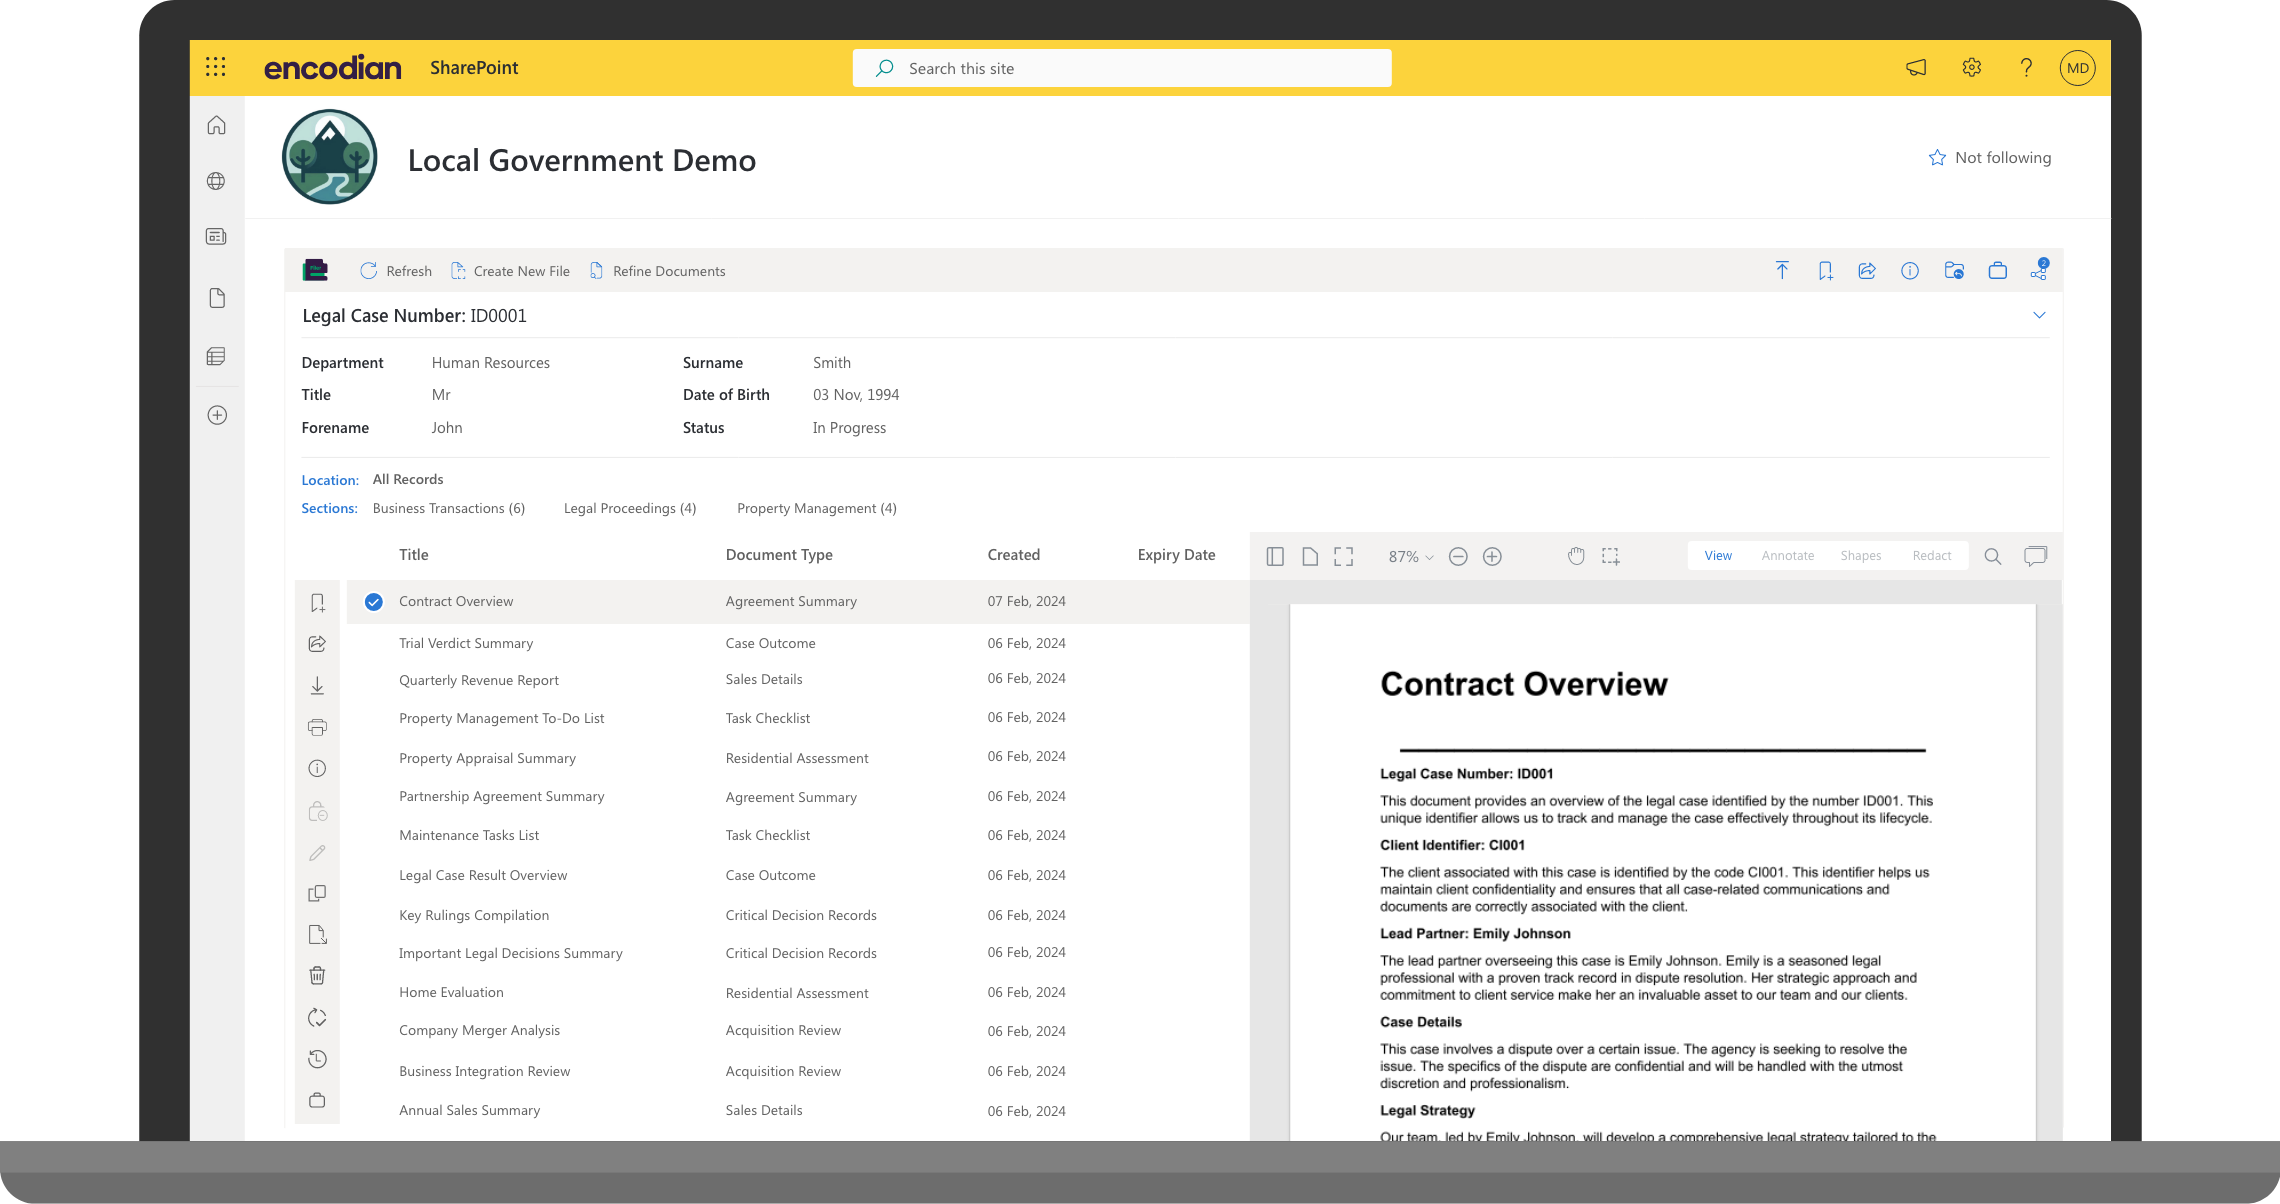The image size is (2280, 1204).
Task: Zoom in using the plus icon
Action: 1492,556
